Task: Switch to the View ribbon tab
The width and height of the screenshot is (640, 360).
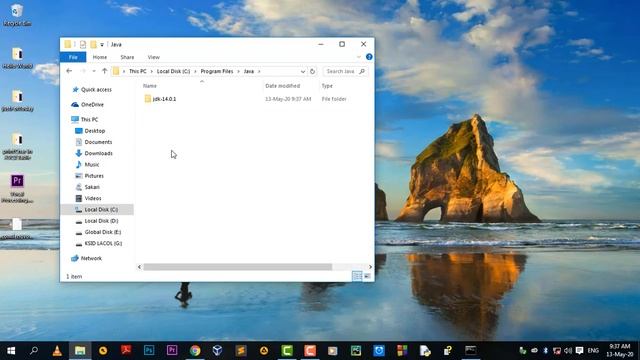Action: (x=153, y=57)
